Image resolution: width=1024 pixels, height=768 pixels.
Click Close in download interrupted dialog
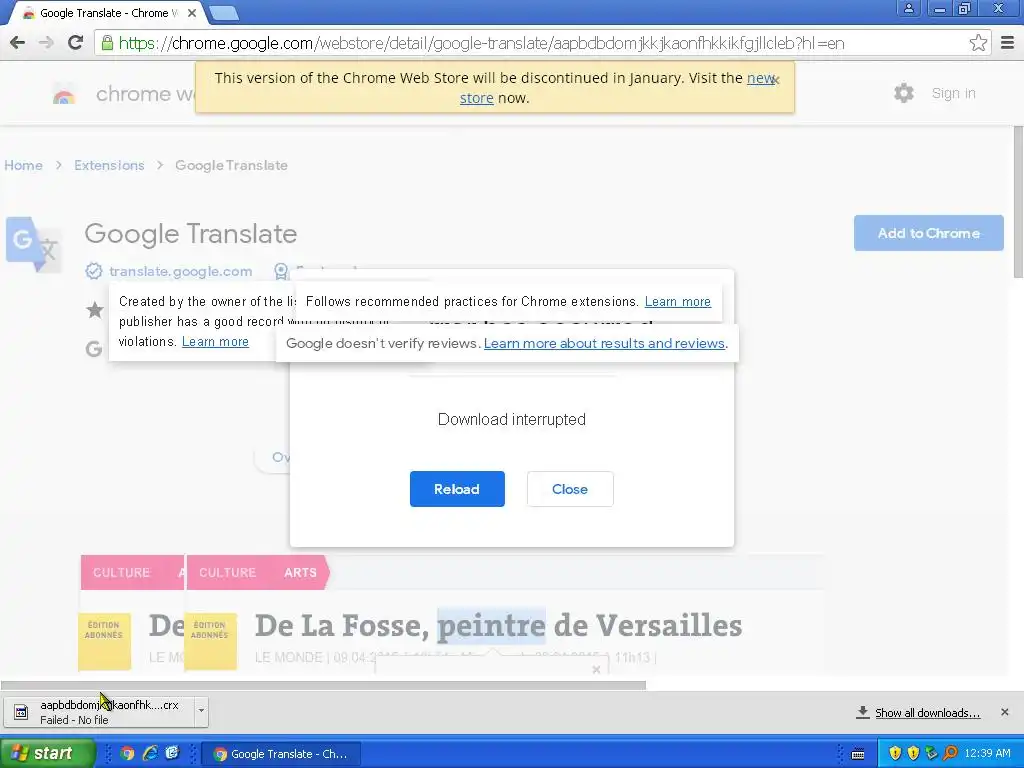[x=570, y=488]
